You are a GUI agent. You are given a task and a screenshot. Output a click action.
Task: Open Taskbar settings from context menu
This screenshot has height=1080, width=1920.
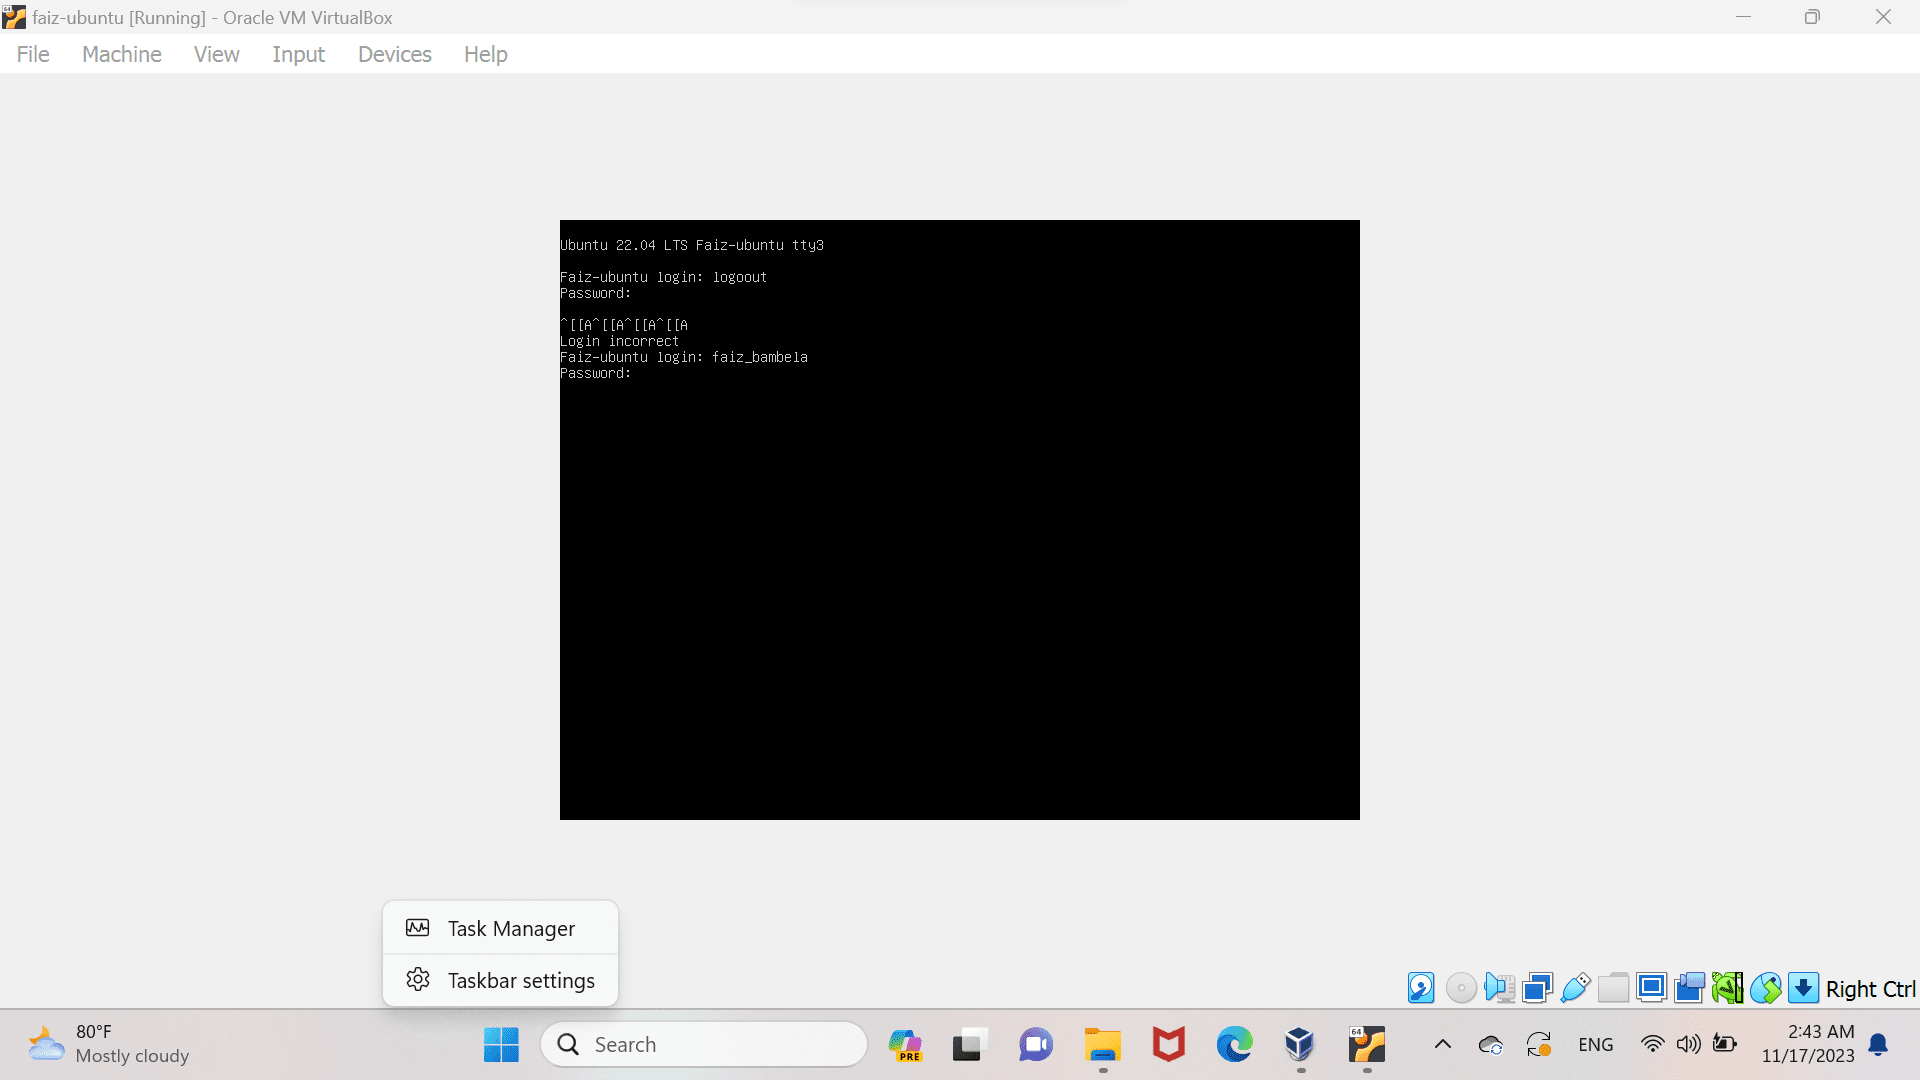(500, 981)
